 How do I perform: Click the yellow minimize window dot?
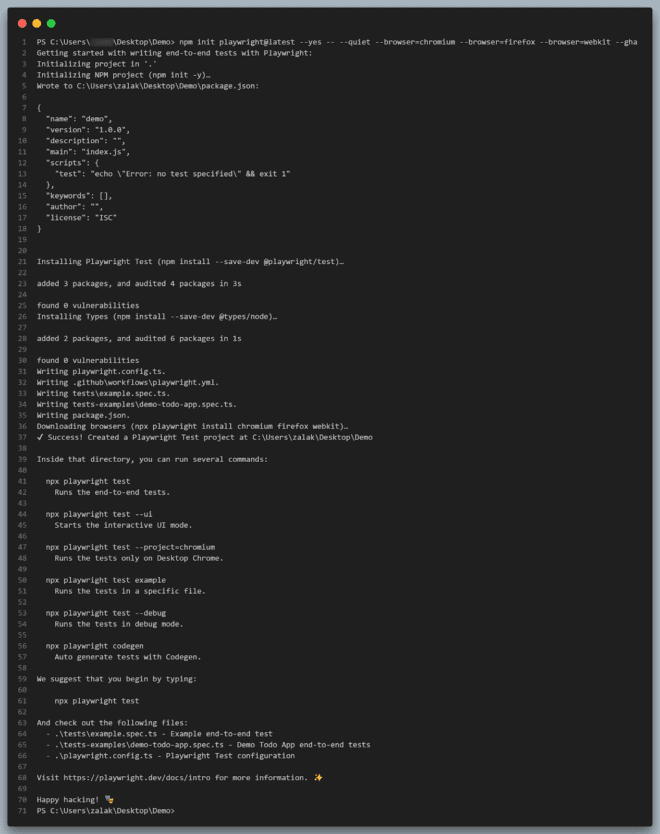pyautogui.click(x=37, y=23)
